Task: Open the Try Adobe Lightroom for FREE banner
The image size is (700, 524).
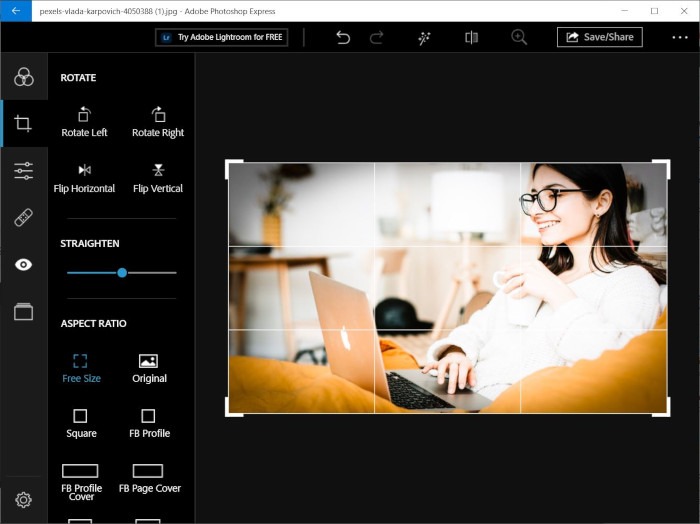Action: pyautogui.click(x=221, y=37)
